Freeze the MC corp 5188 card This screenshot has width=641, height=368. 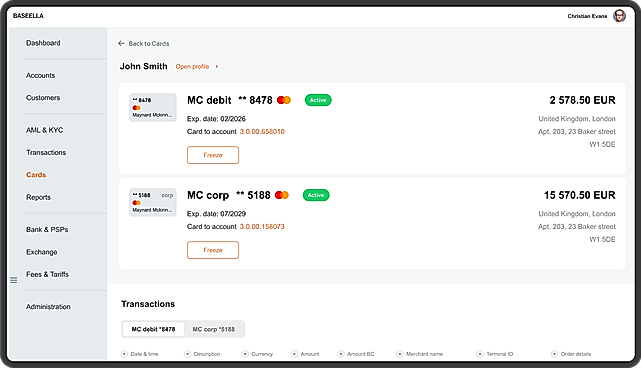213,250
